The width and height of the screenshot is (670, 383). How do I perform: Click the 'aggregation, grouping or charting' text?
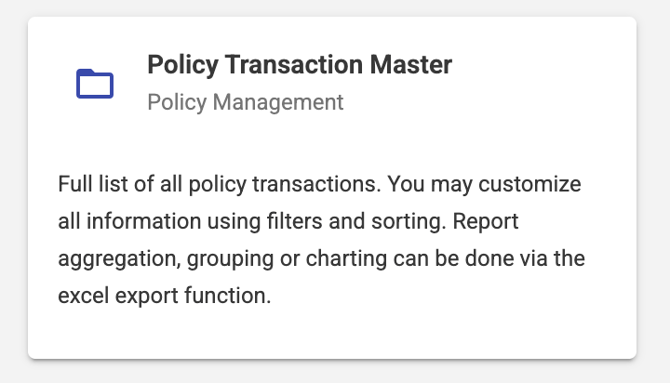pyautogui.click(x=222, y=259)
